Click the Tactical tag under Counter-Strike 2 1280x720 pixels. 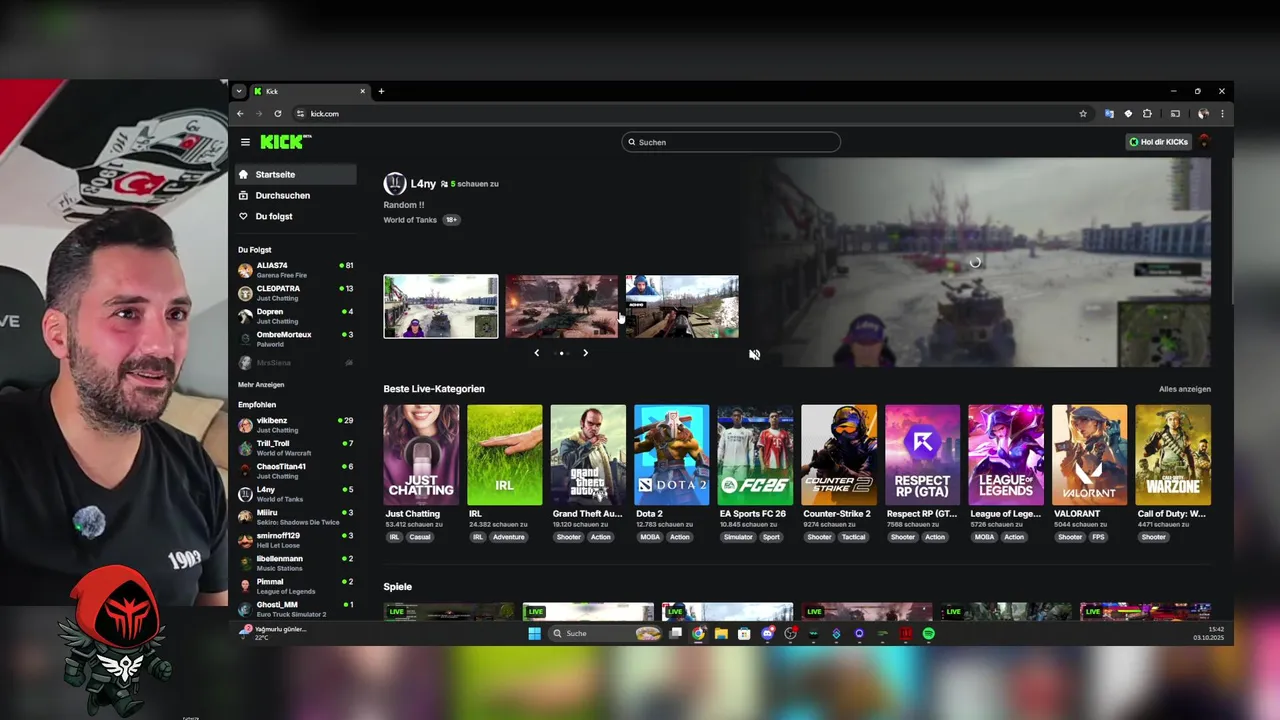tap(853, 537)
